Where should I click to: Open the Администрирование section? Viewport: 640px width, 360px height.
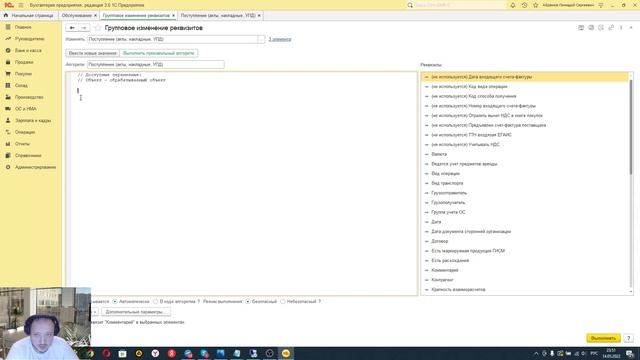(35, 167)
